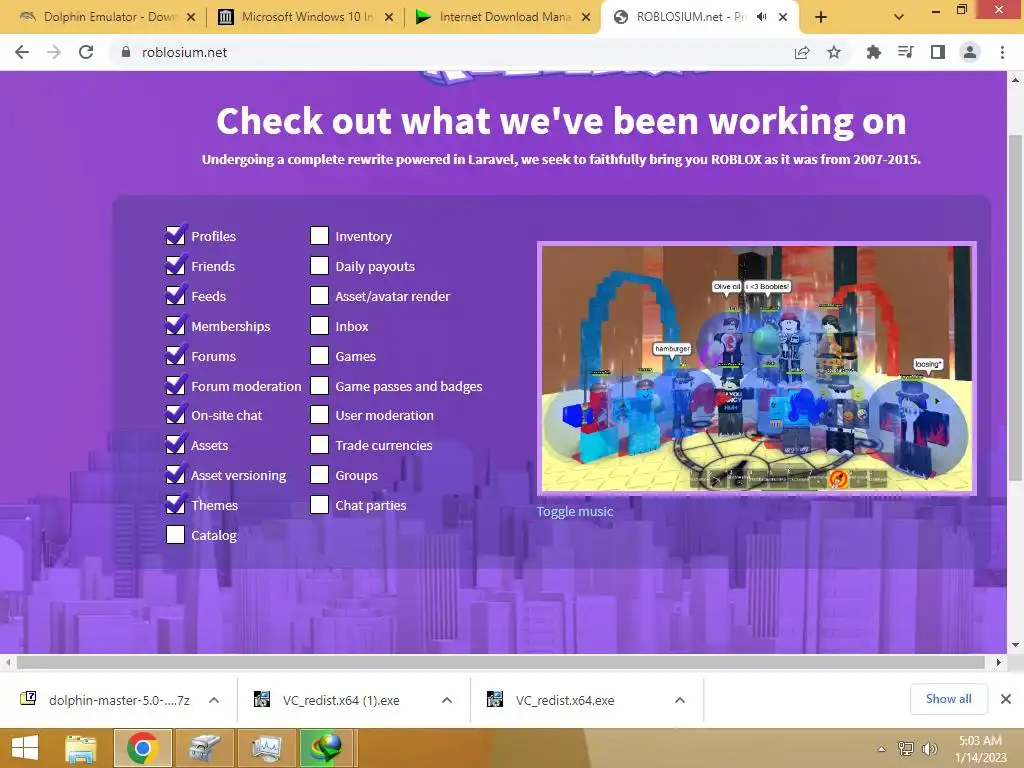Switch to the Internet Download Manager tab
Image resolution: width=1024 pixels, height=768 pixels.
502,18
